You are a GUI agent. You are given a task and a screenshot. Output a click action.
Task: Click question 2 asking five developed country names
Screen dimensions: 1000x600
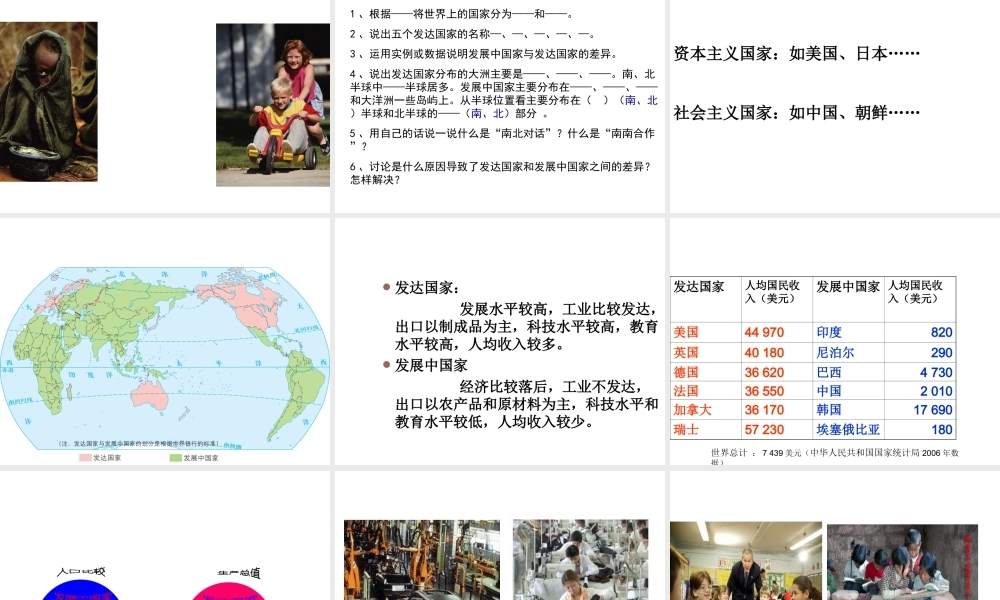(x=473, y=34)
